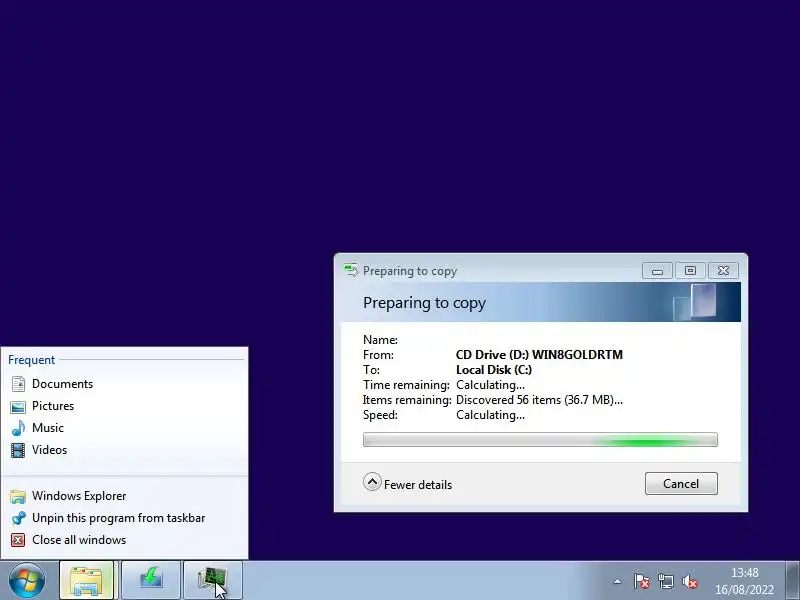Screen dimensions: 800x600
Task: Click the Pictures landscape icon
Action: coord(18,407)
